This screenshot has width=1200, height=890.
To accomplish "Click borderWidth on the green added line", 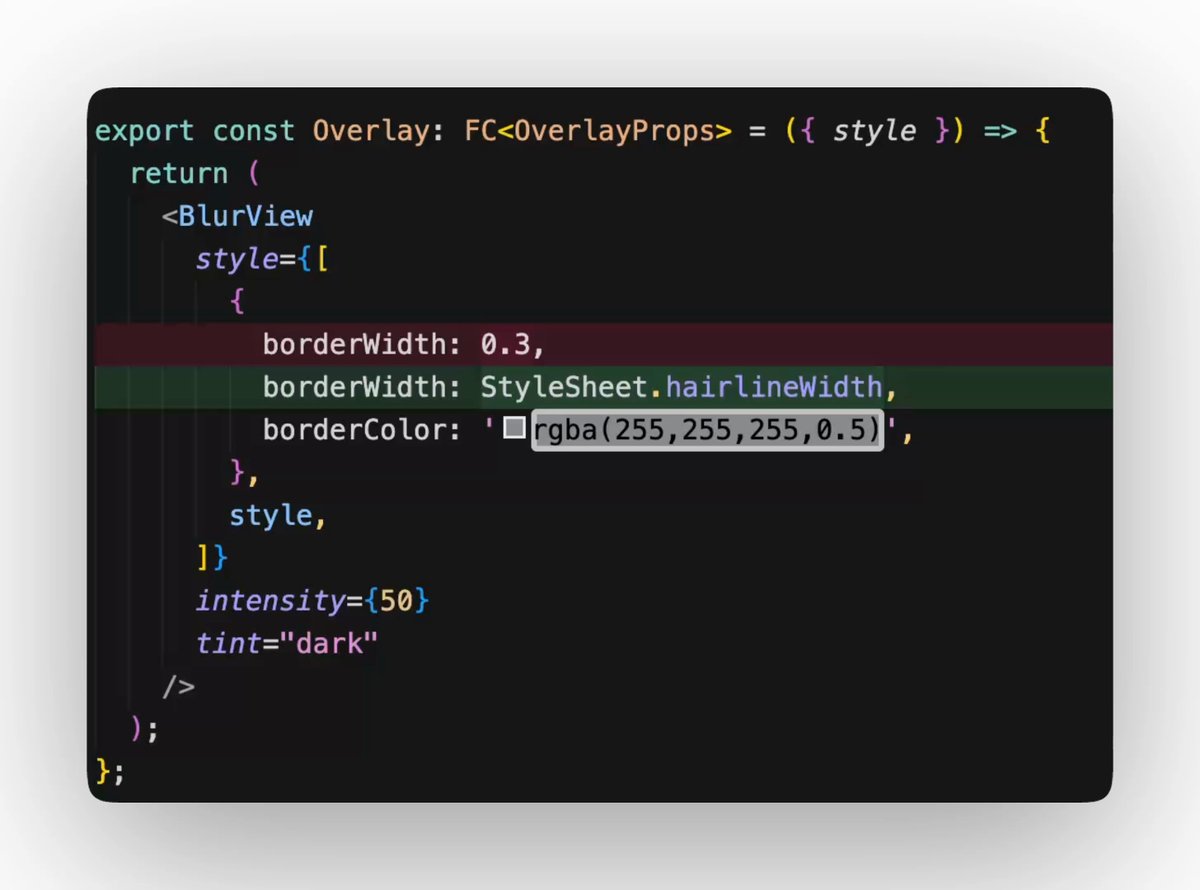I will pyautogui.click(x=355, y=386).
